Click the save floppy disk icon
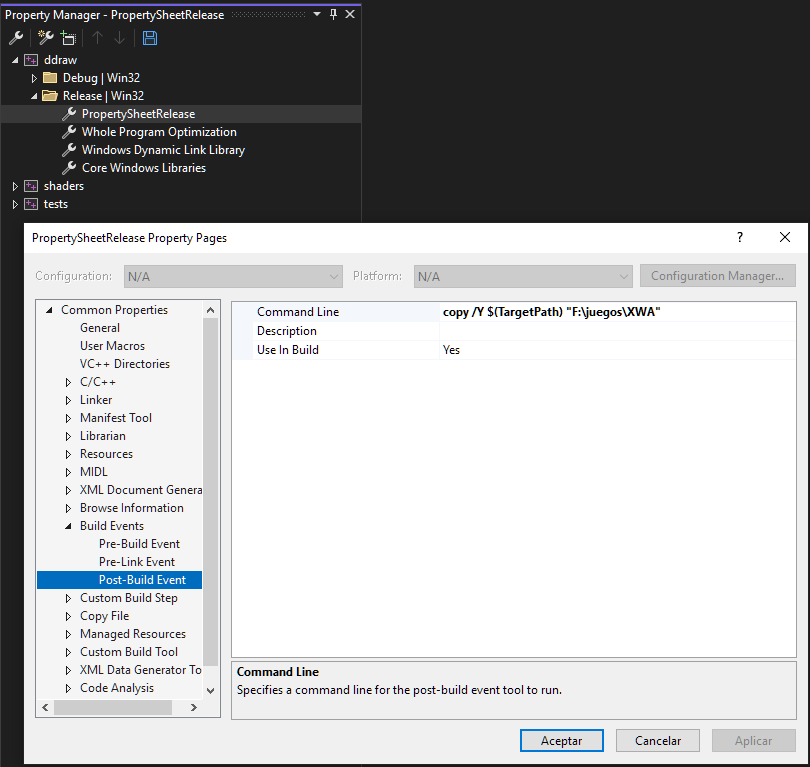 (x=150, y=38)
